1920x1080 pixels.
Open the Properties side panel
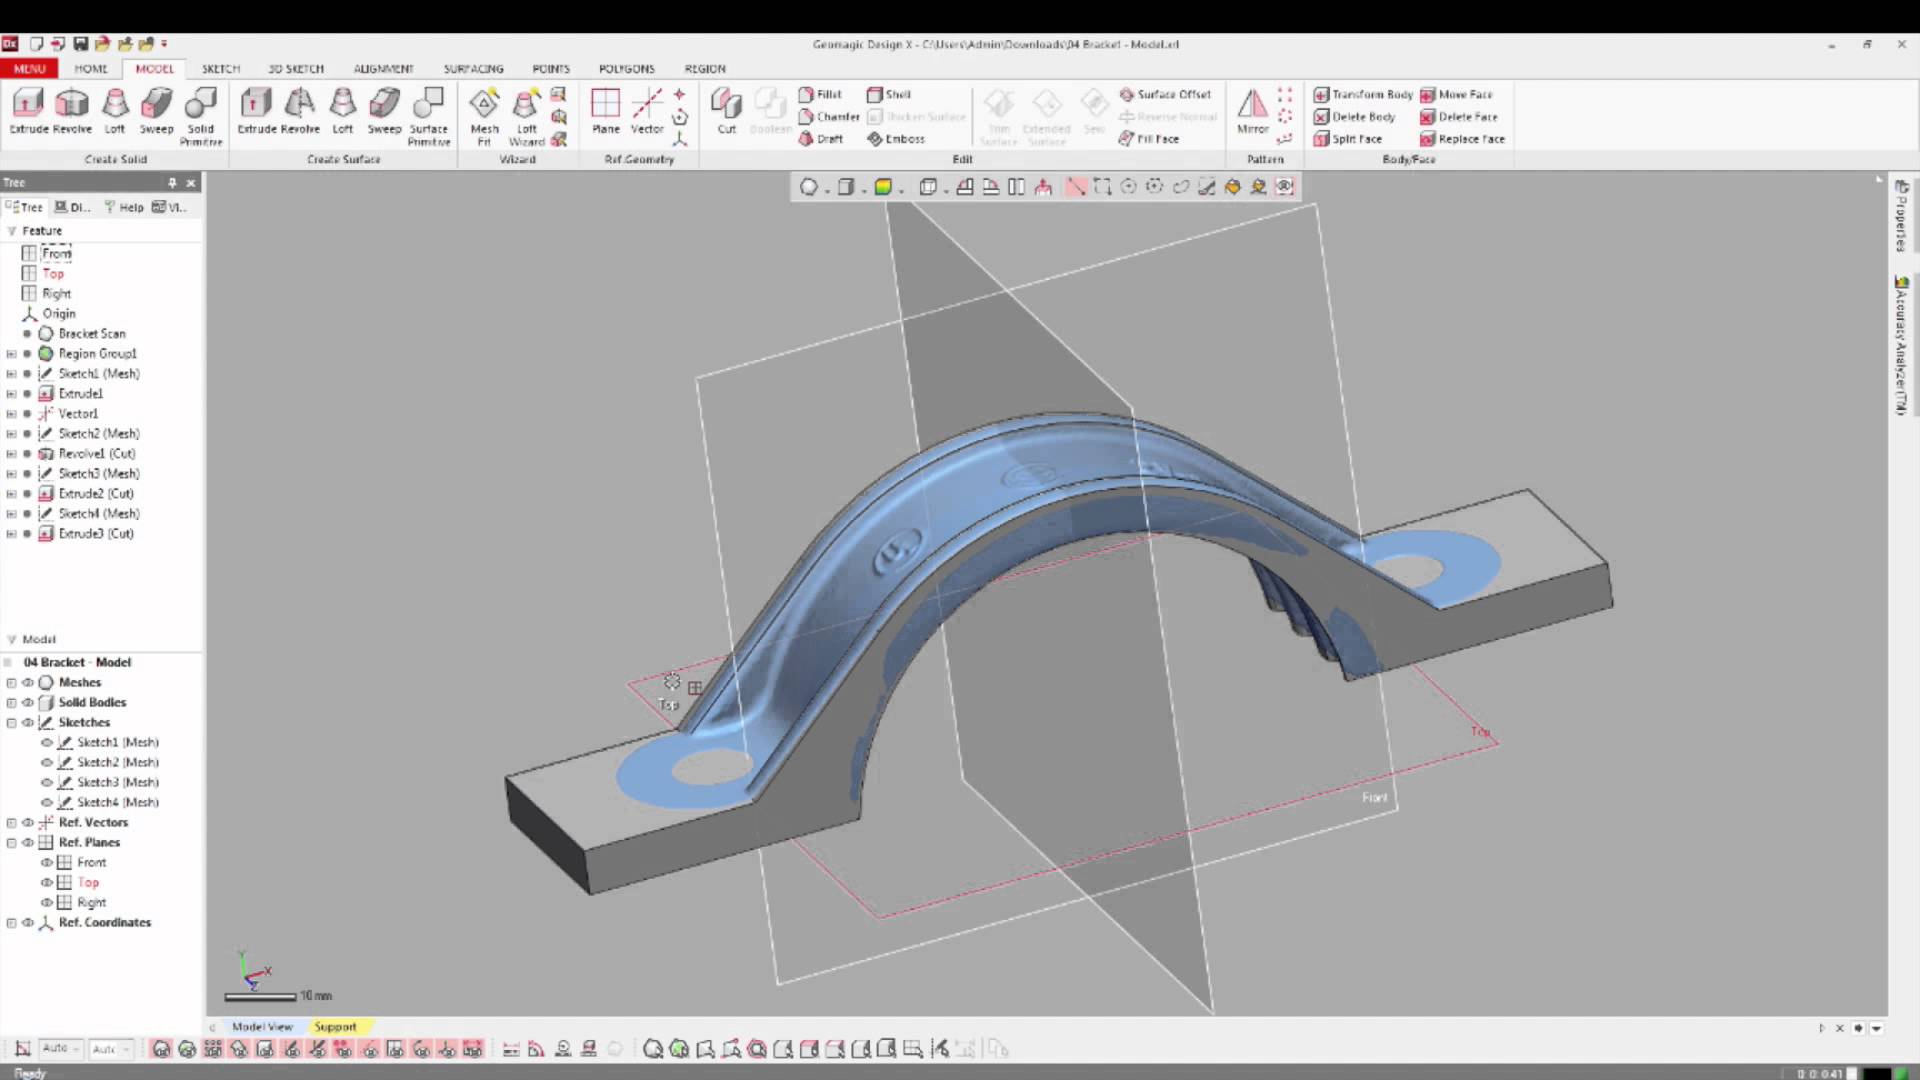[1902, 216]
